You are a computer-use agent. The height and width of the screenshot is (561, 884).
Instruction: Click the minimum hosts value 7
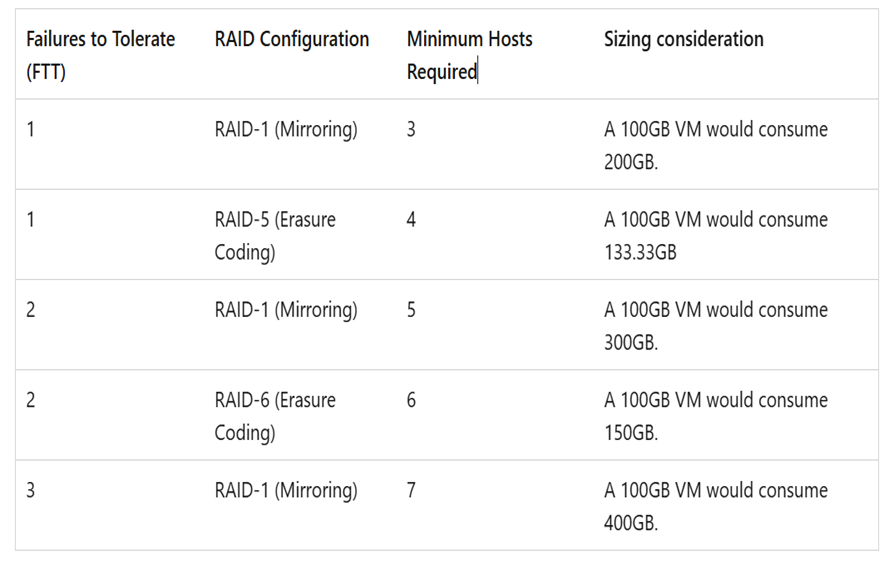point(411,490)
